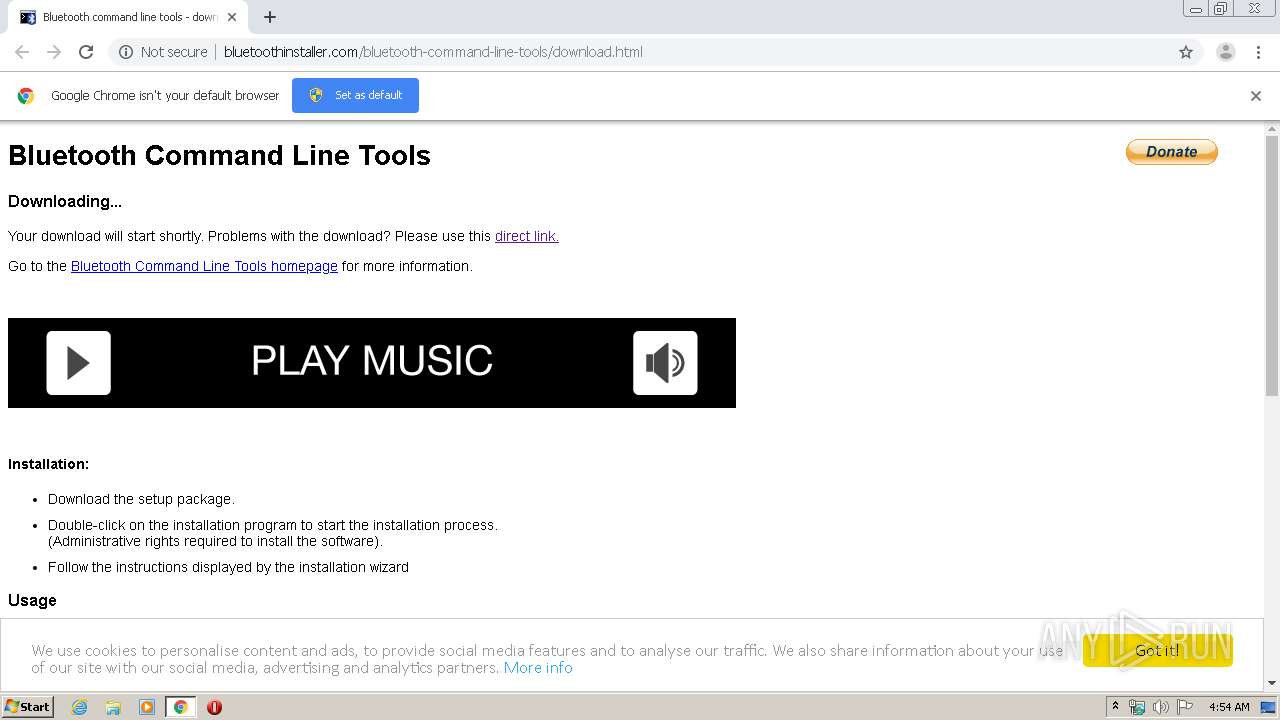This screenshot has height=720, width=1280.
Task: Reload the page with the refresh icon
Action: tap(86, 52)
